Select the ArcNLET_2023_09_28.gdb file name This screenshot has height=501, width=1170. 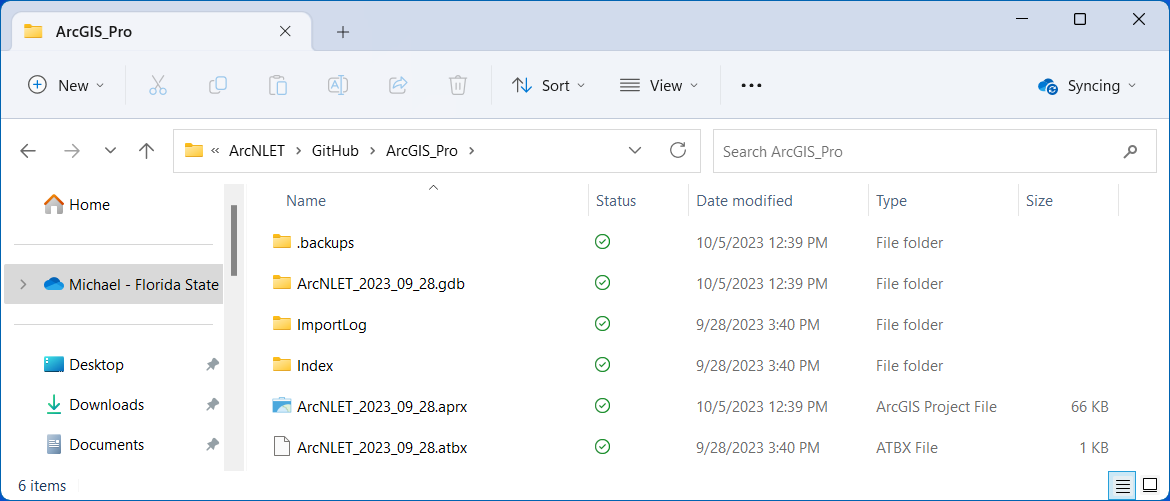(381, 284)
